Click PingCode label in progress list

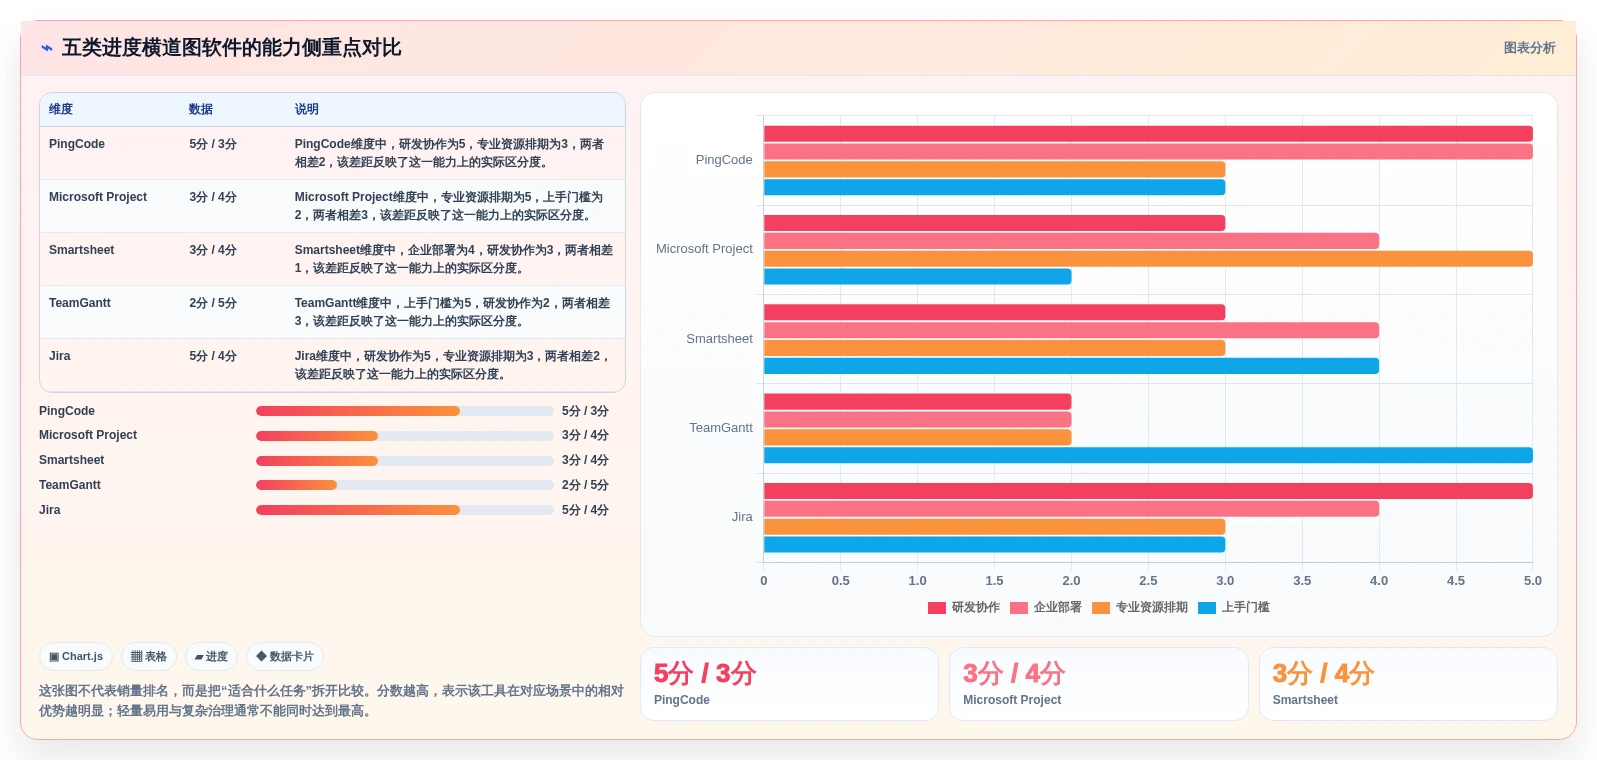pos(67,411)
